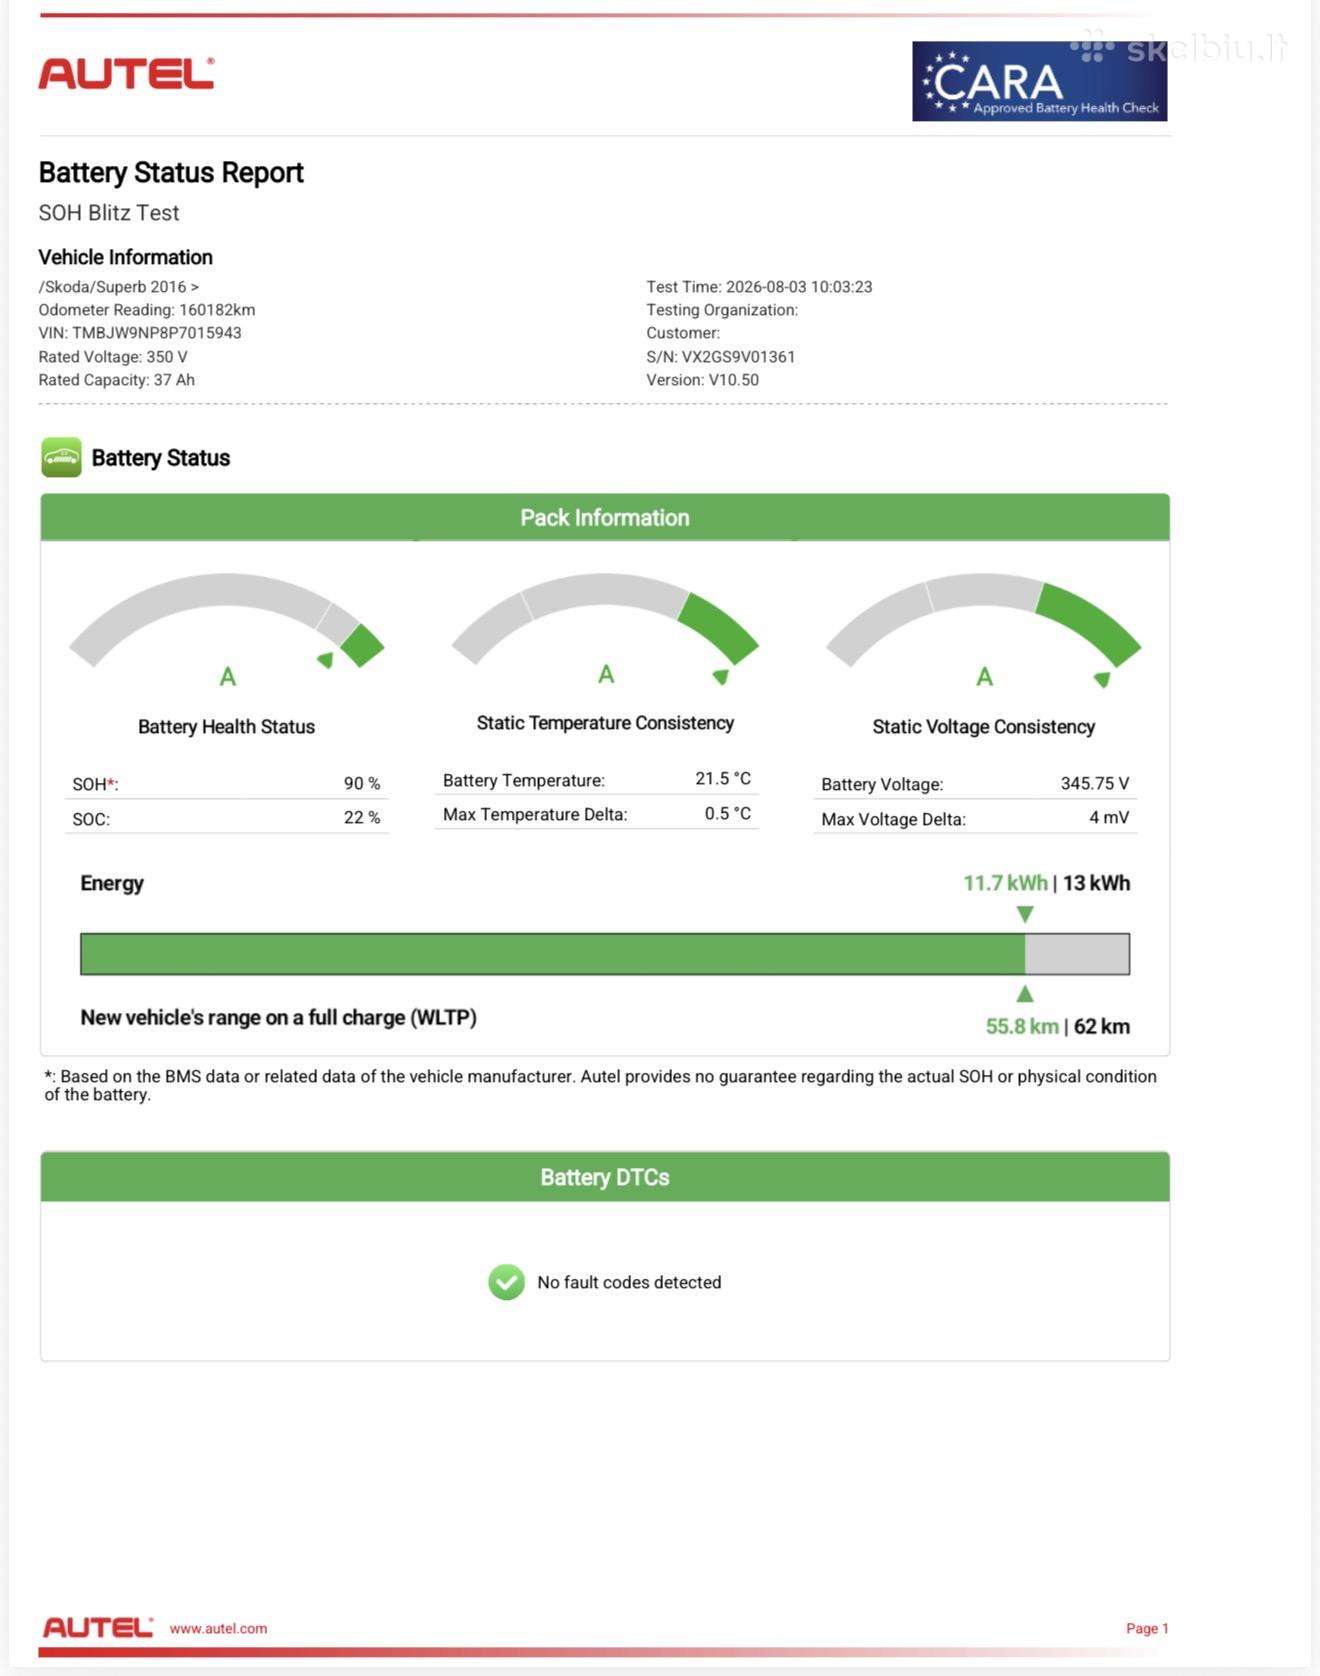Click the 55.8 km range value

coord(1022,1026)
